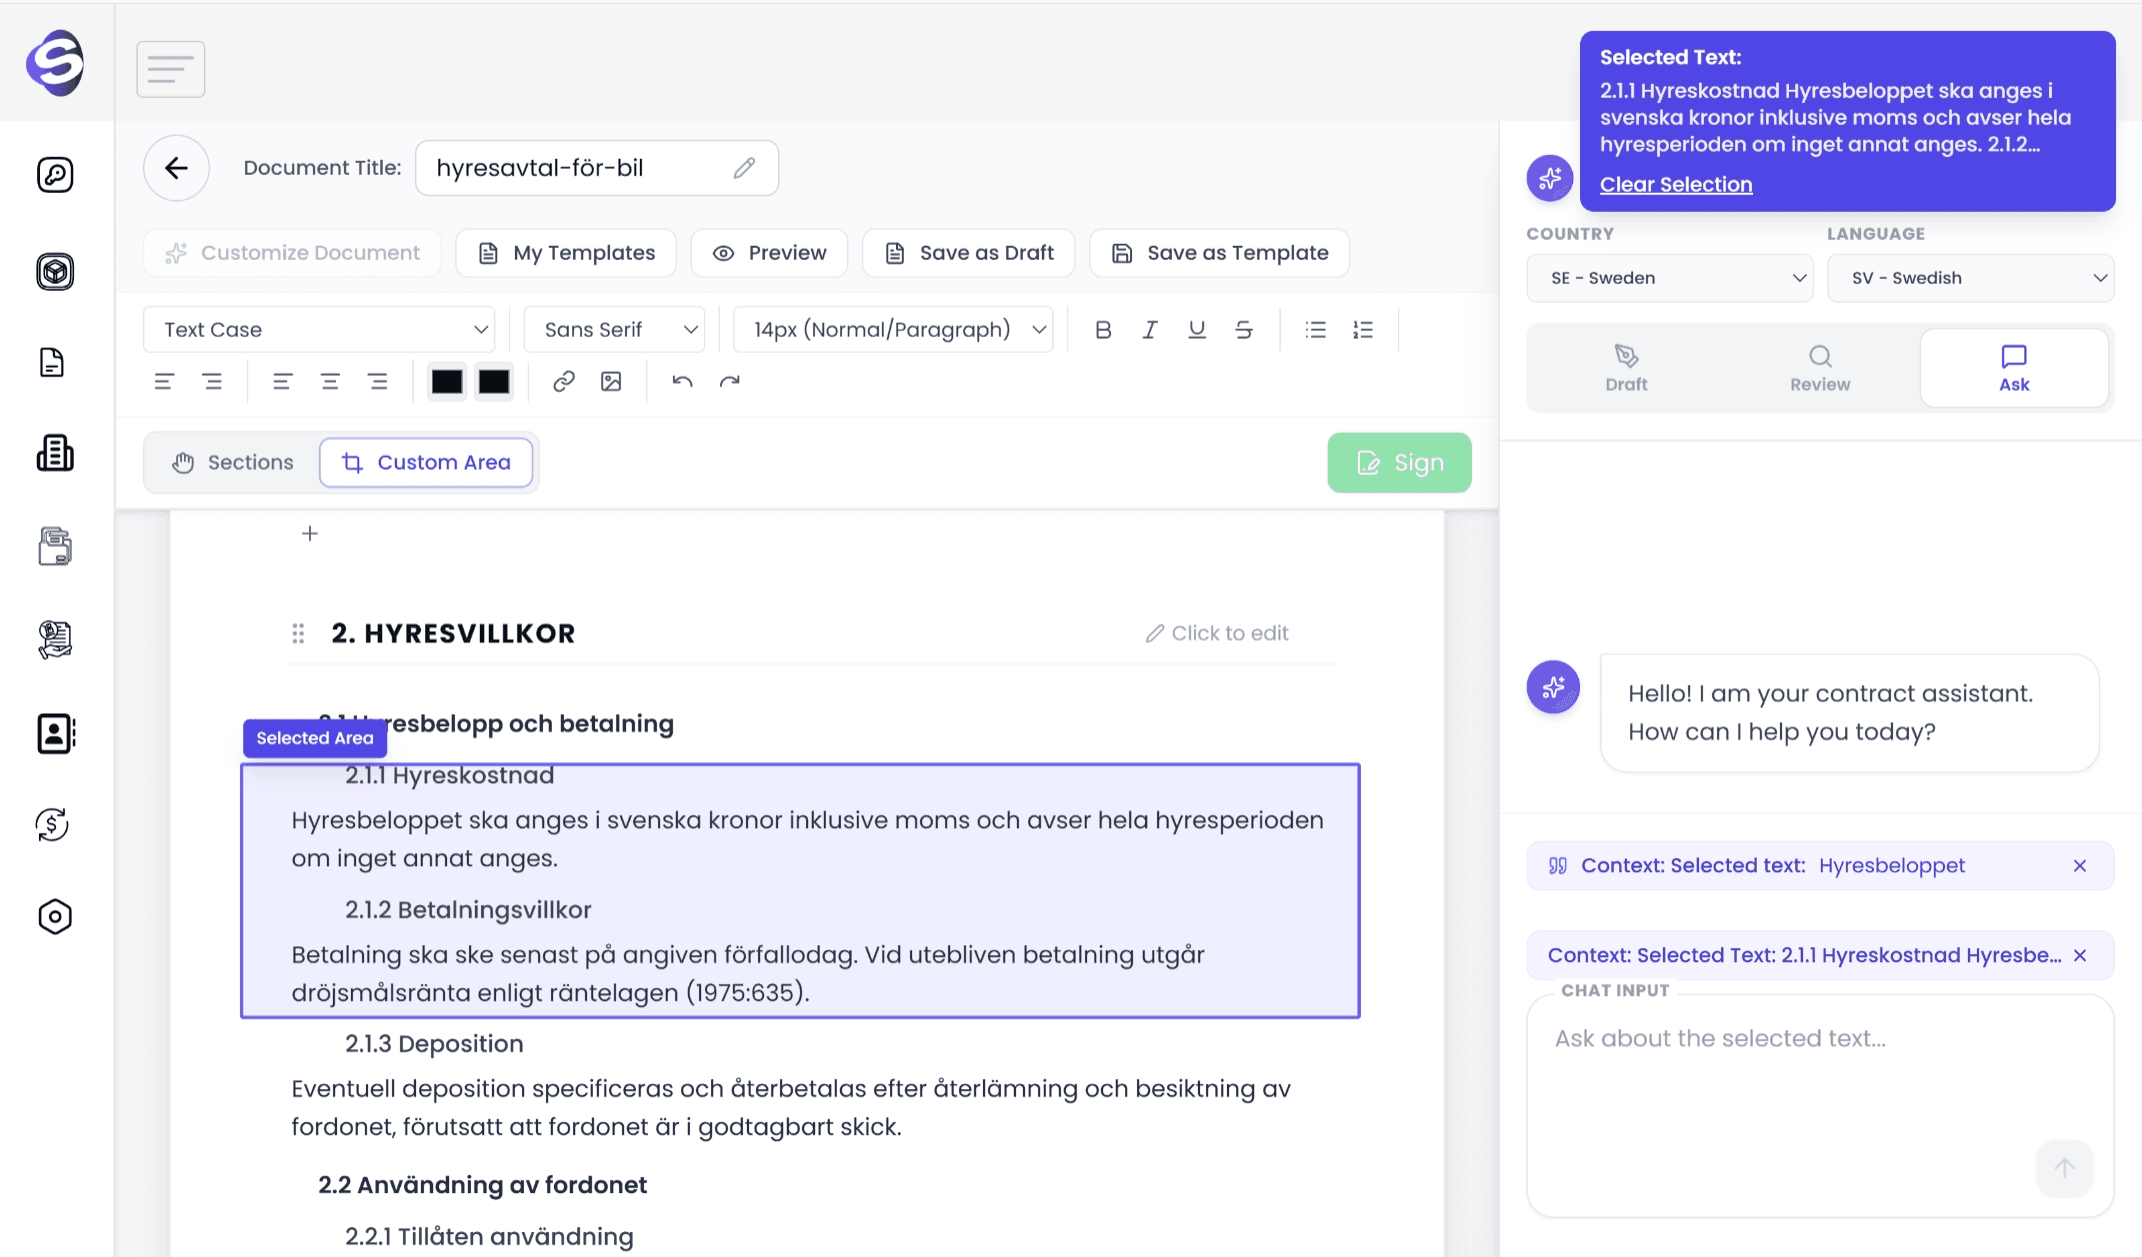The height and width of the screenshot is (1257, 2142).
Task: Open the Text Case dropdown
Action: [x=319, y=330]
